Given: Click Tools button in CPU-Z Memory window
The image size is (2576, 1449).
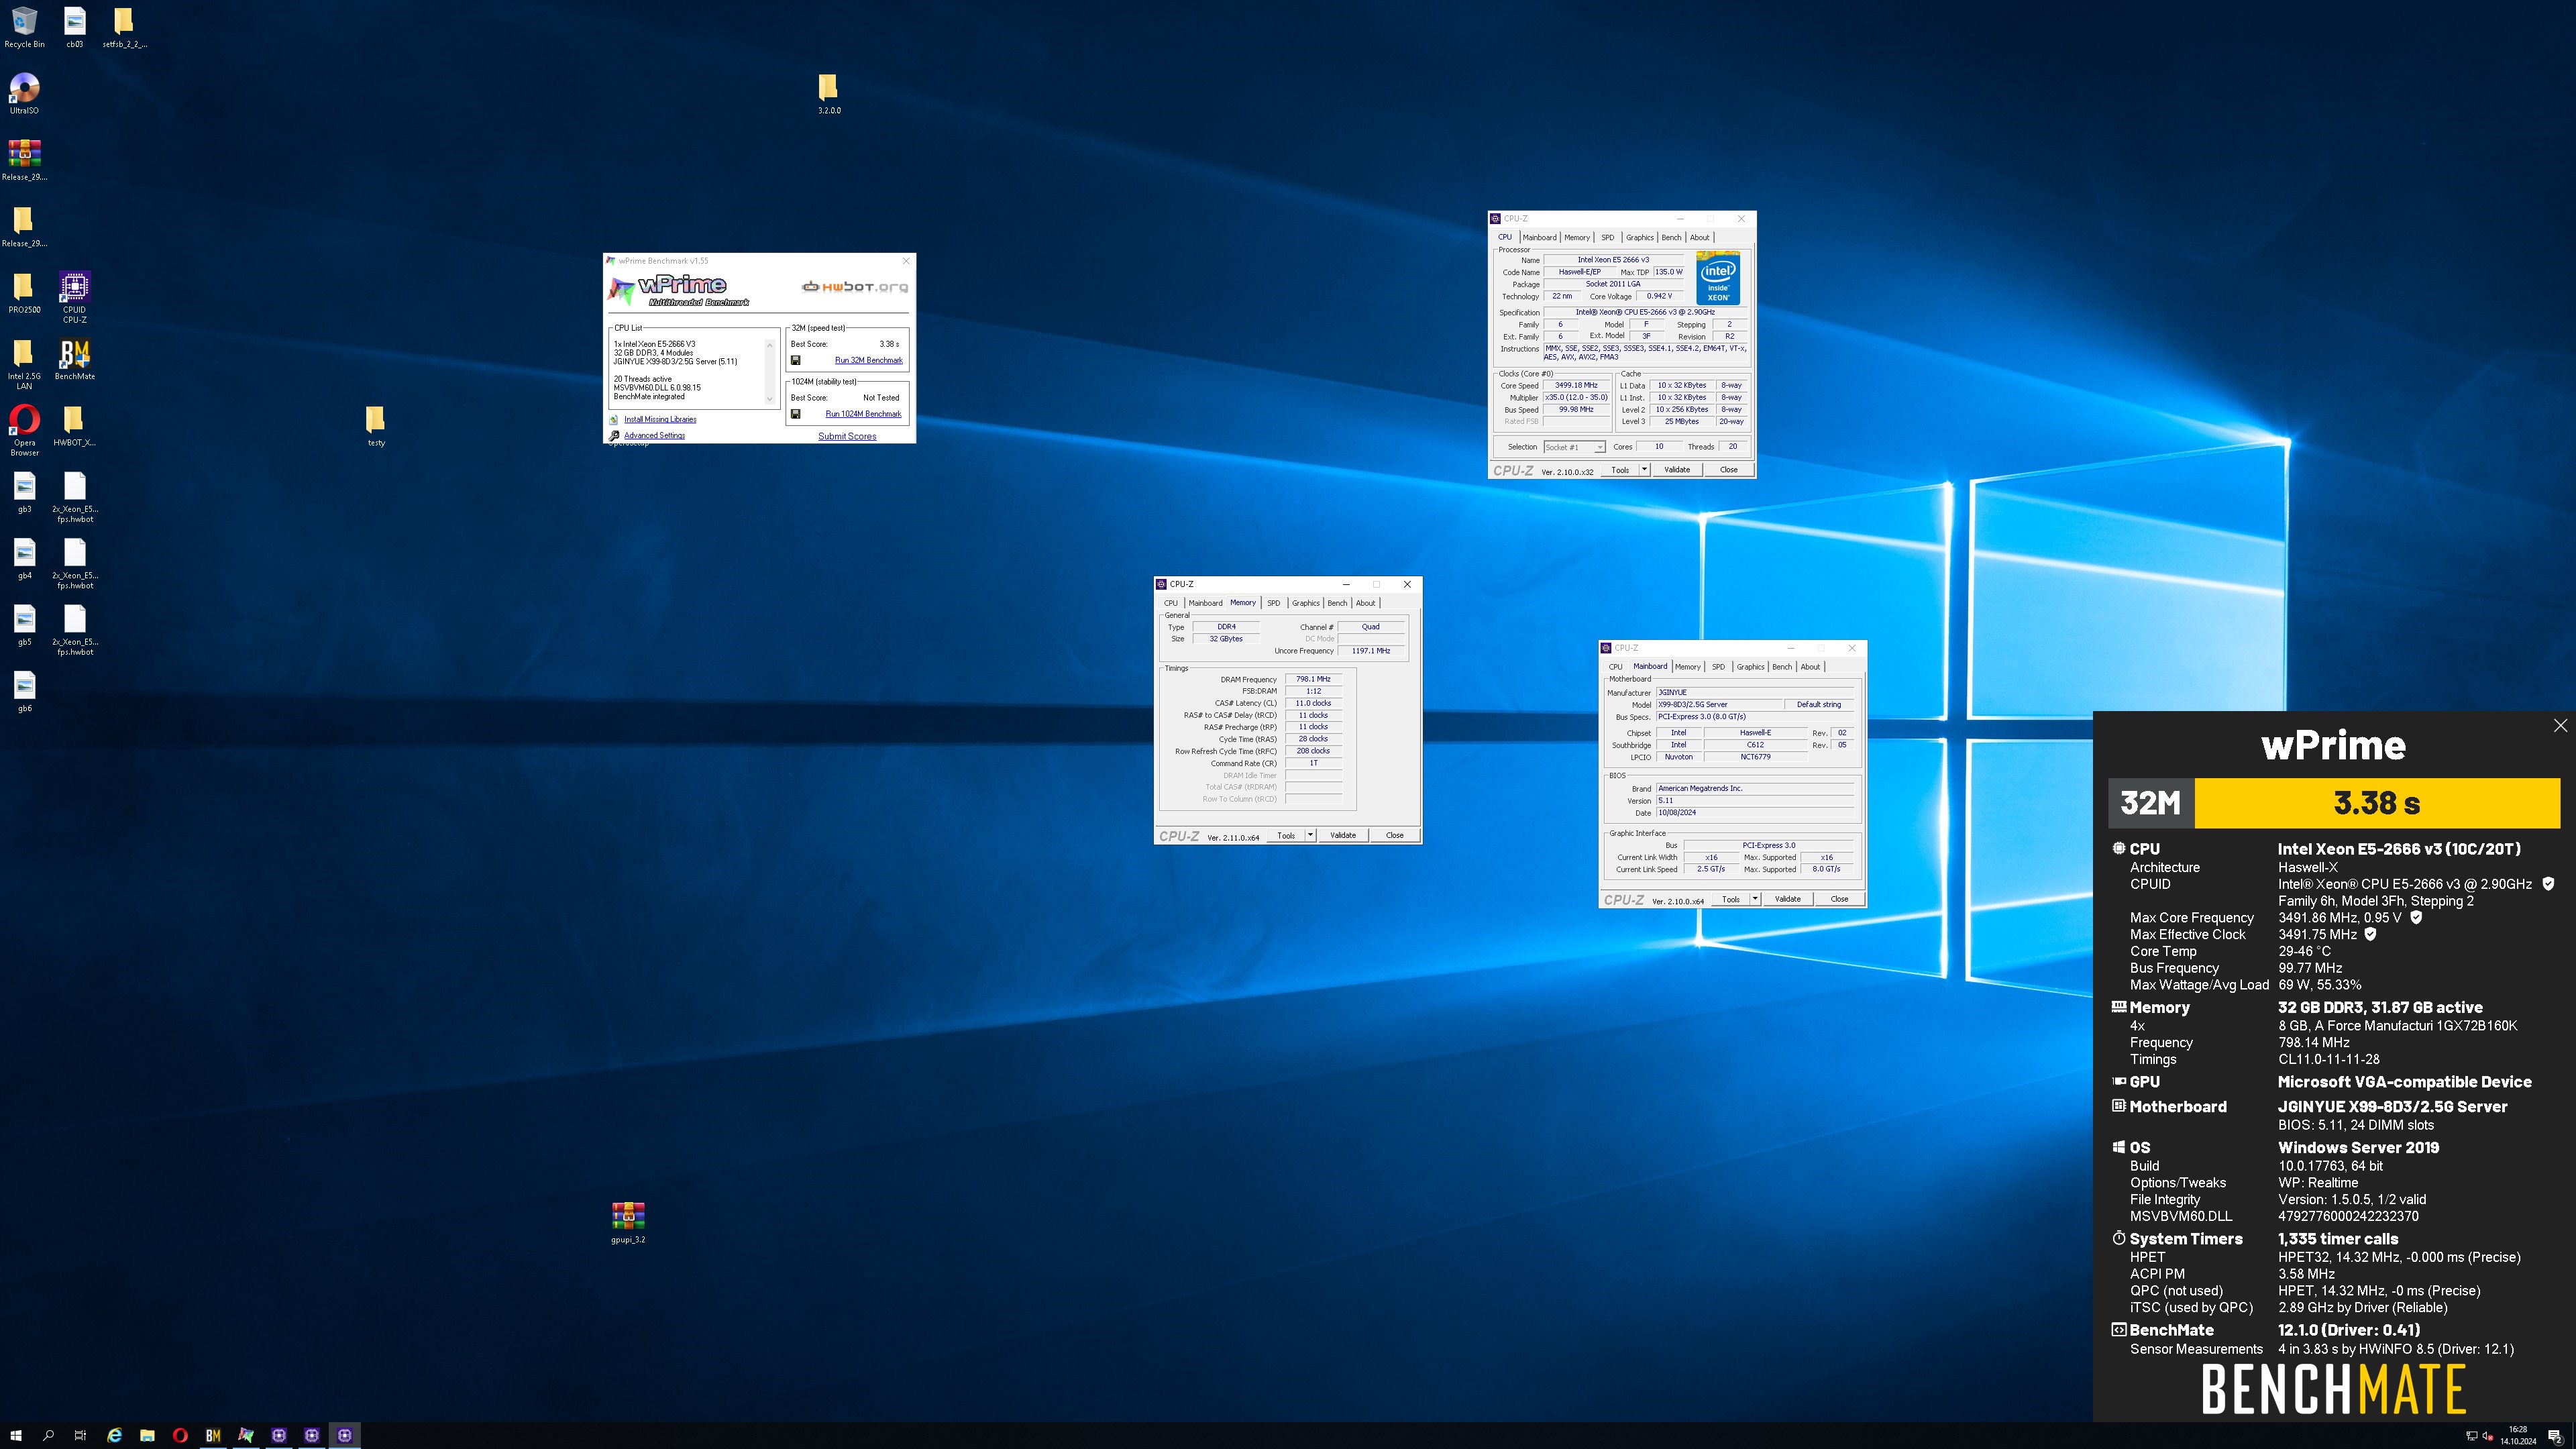Looking at the screenshot, I should coord(1286,835).
